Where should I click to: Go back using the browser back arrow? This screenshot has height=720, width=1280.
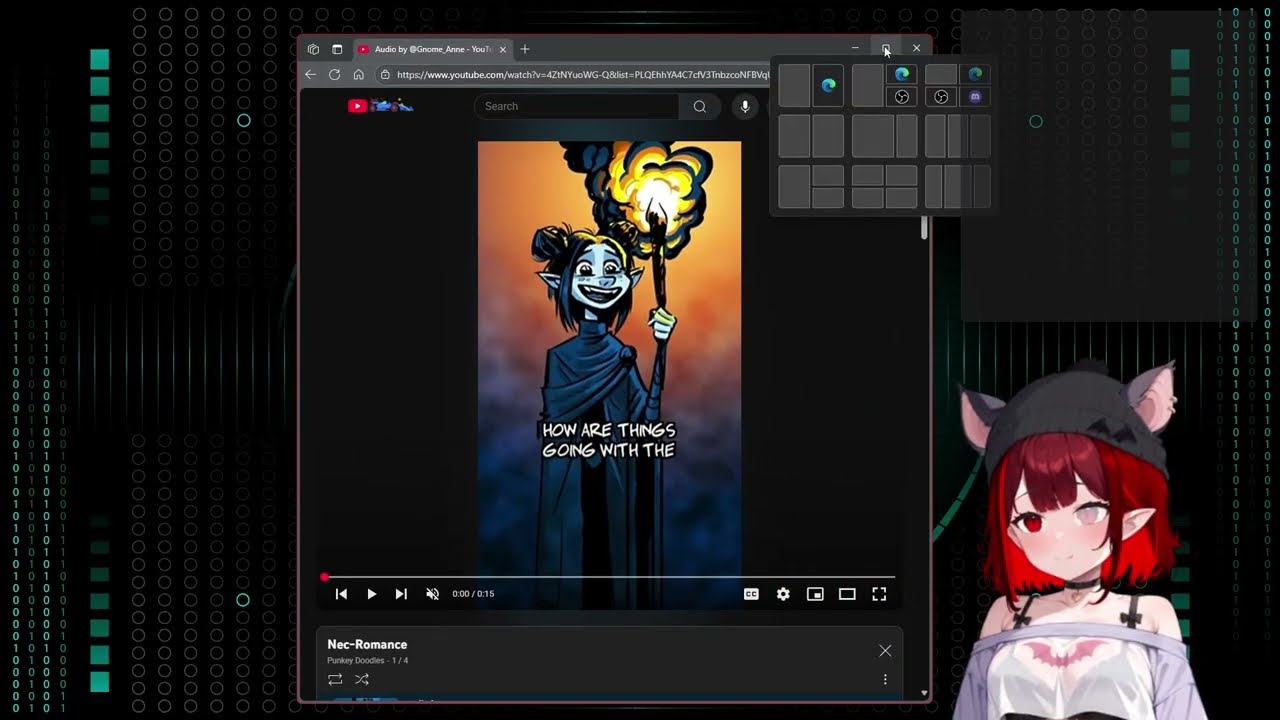[x=310, y=75]
